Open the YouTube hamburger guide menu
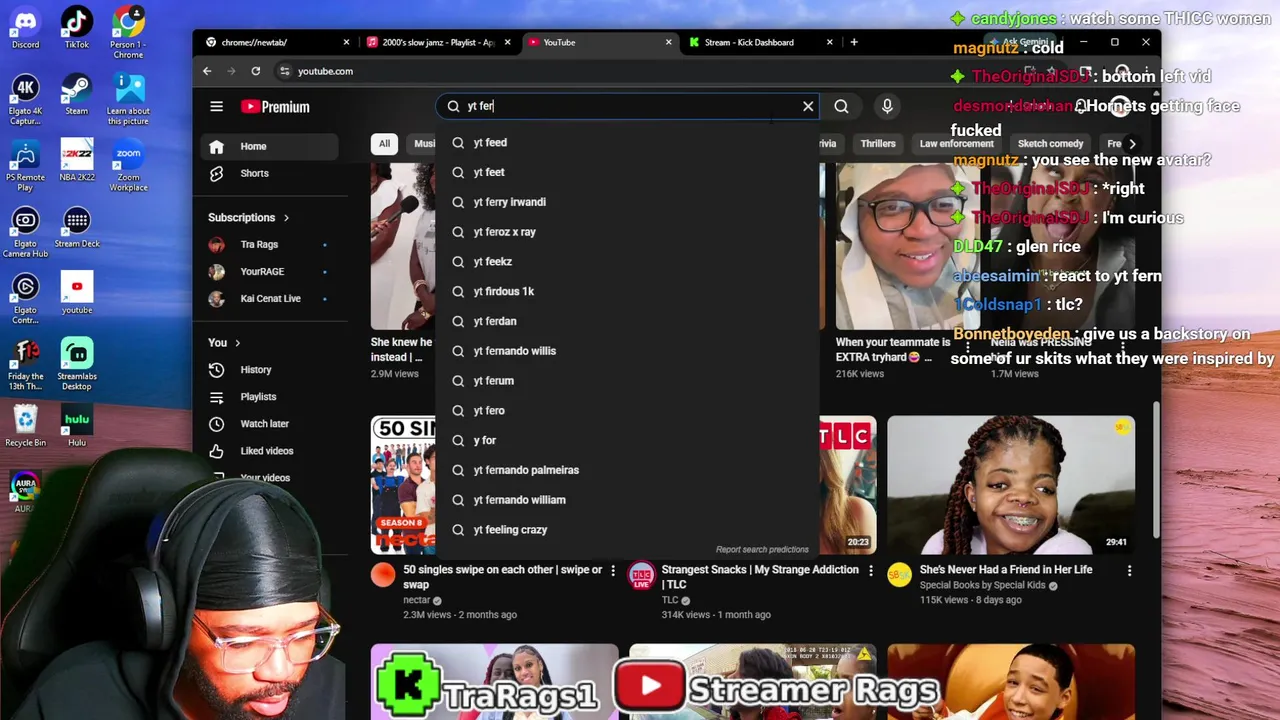The width and height of the screenshot is (1280, 720). [216, 106]
